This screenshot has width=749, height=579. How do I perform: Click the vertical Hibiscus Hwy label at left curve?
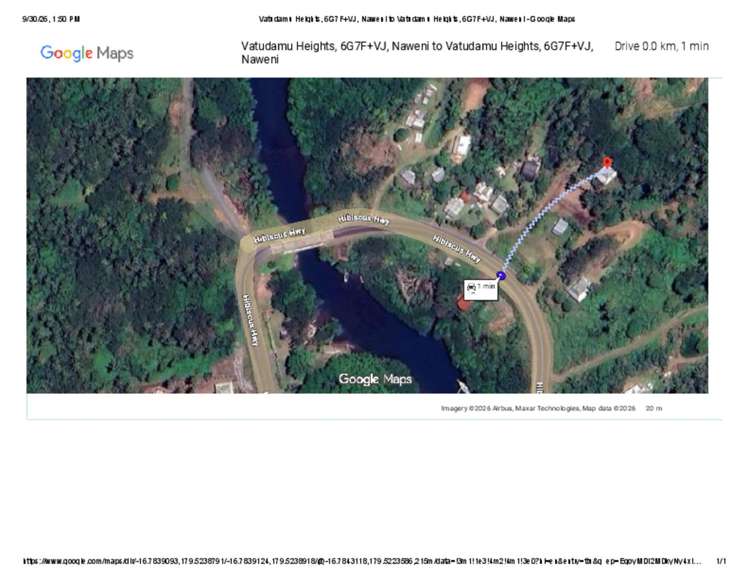(x=250, y=320)
